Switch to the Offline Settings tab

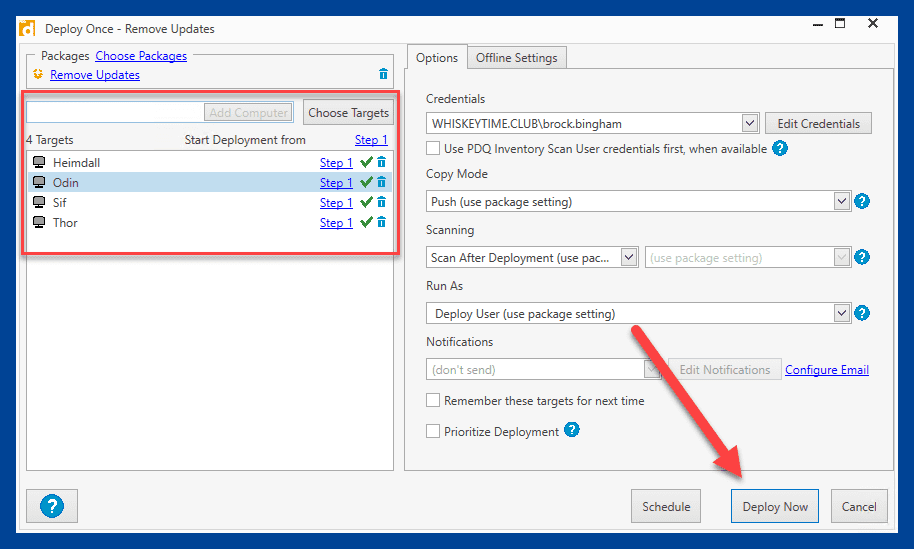pyautogui.click(x=516, y=58)
